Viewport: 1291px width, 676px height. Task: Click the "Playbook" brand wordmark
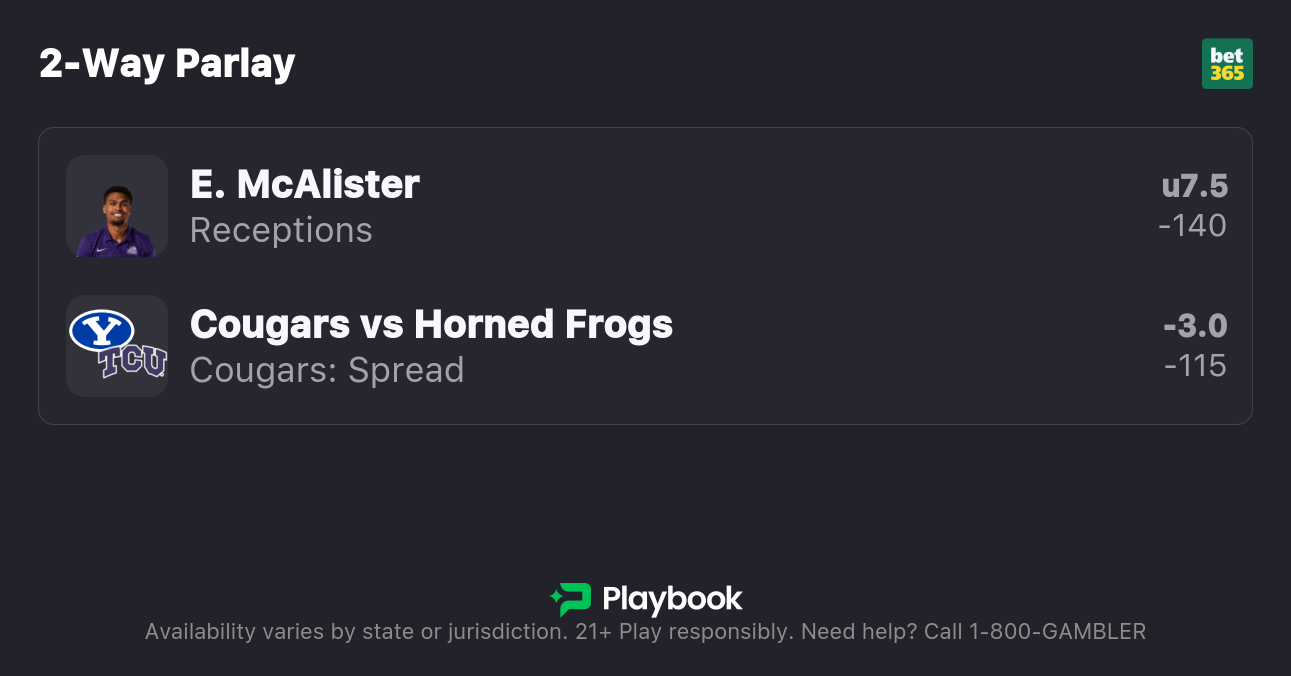[672, 599]
